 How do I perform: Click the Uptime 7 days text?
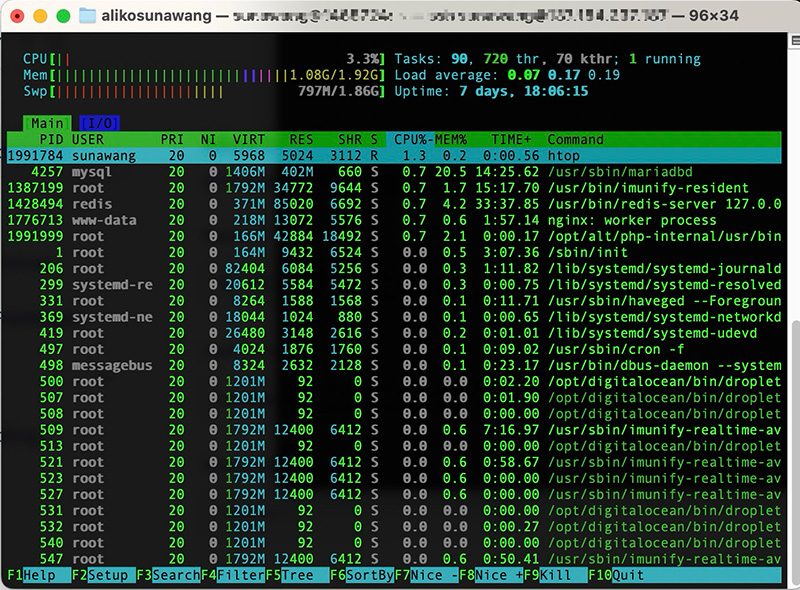491,91
